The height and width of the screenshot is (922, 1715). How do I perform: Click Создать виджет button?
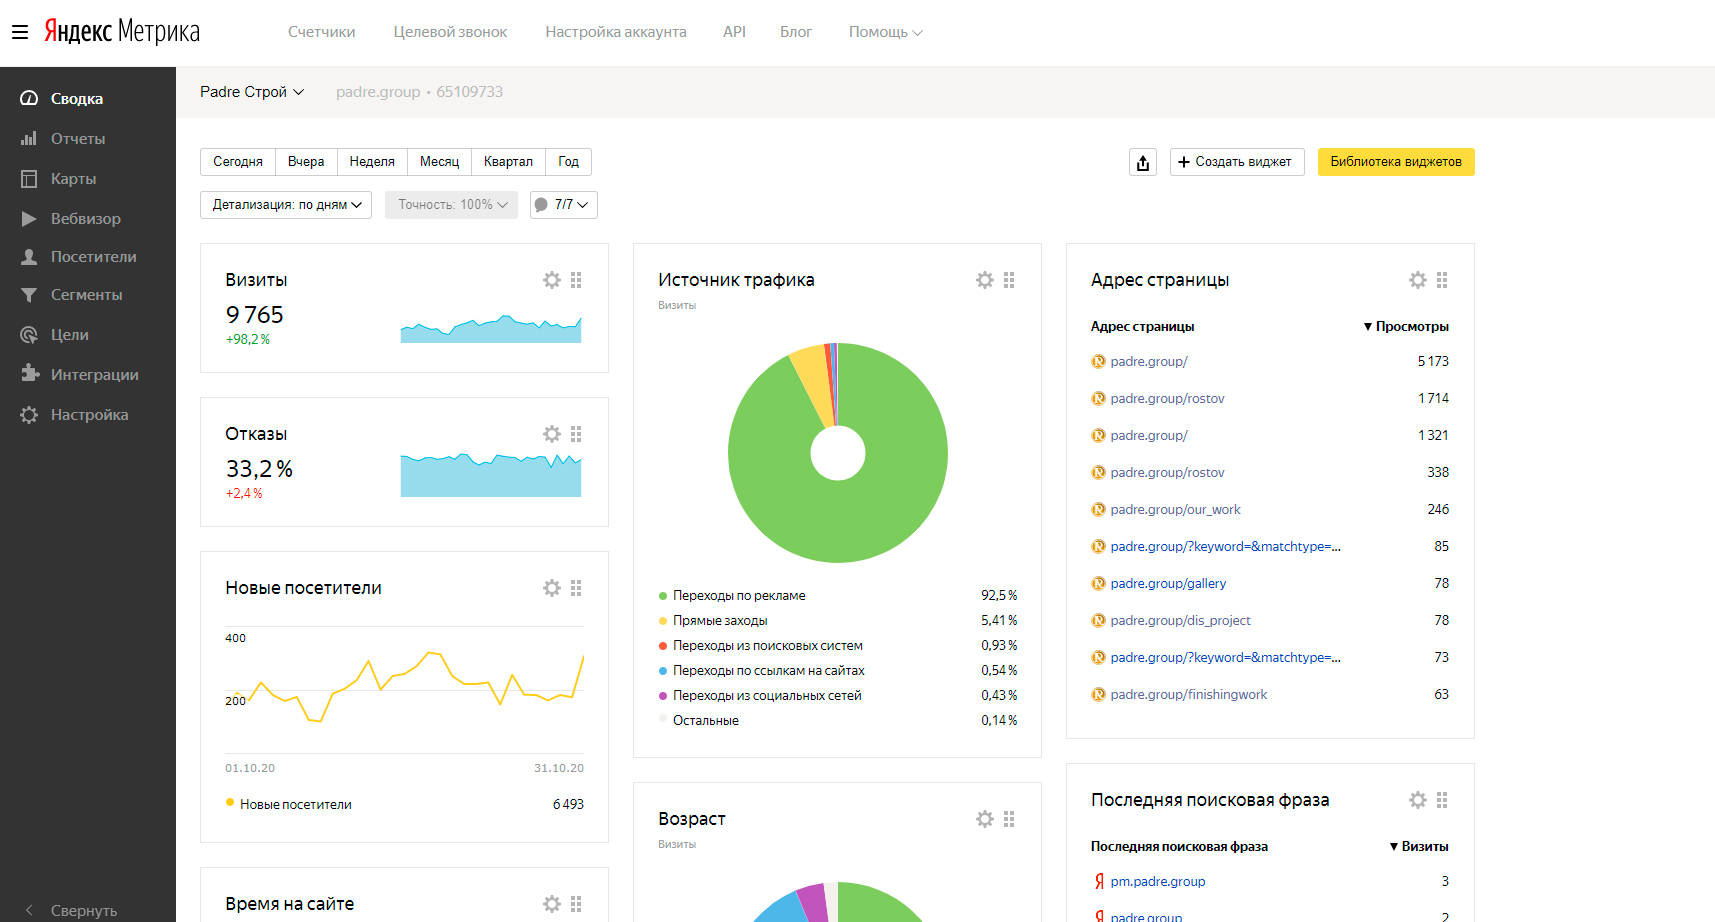click(1237, 162)
